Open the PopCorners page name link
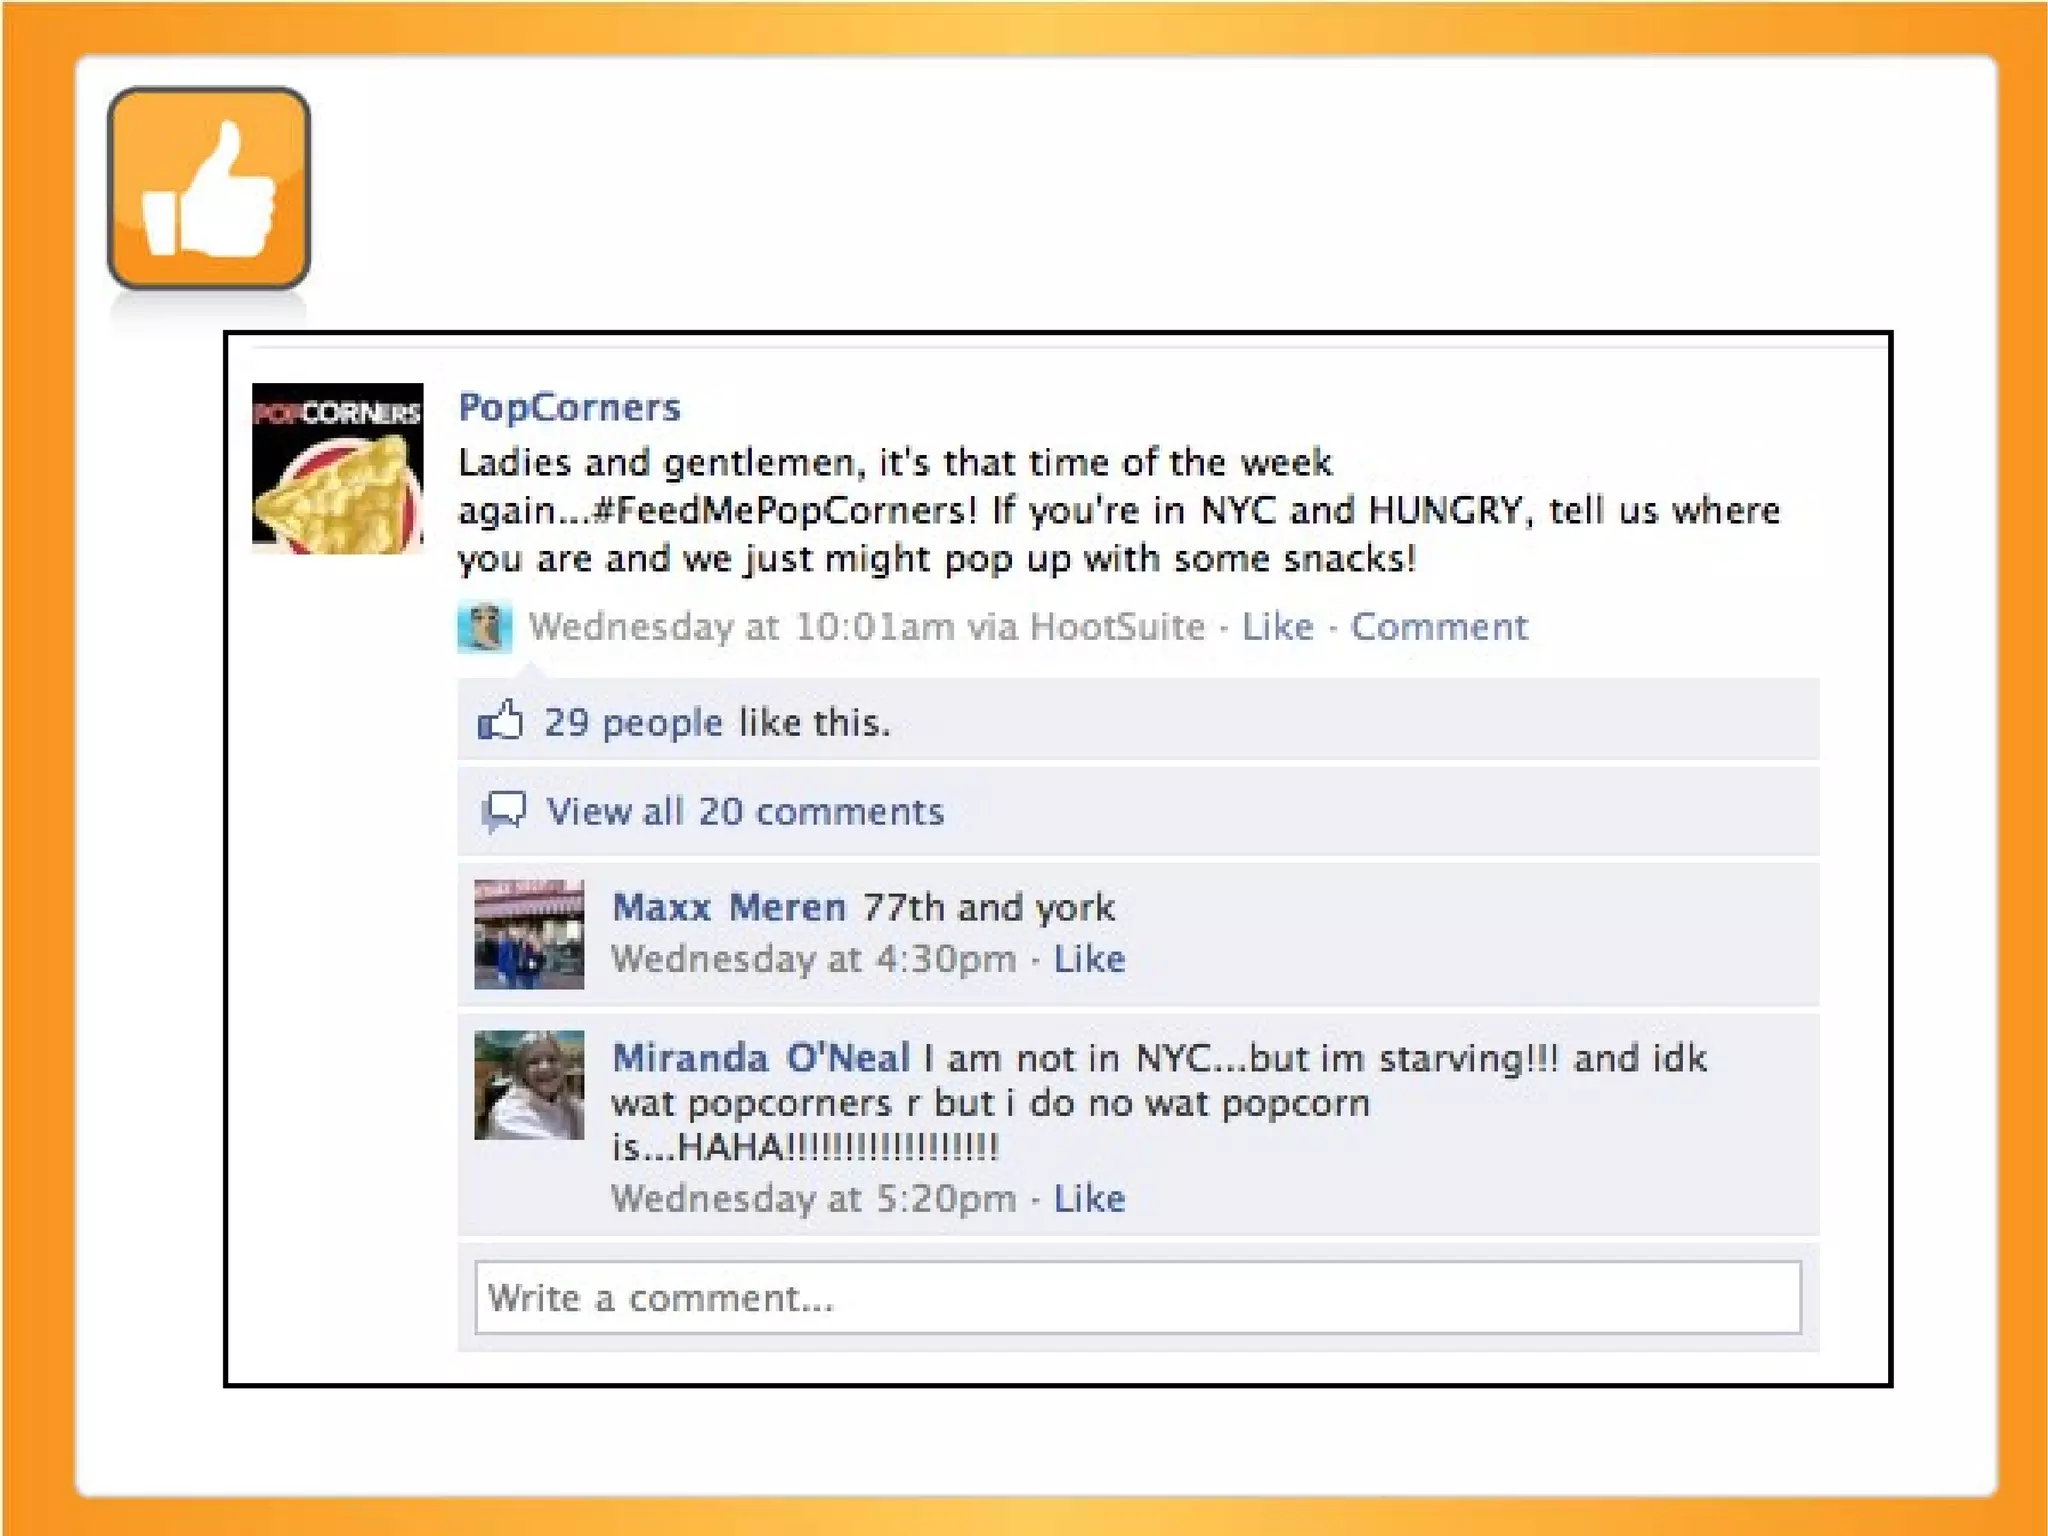 point(569,407)
